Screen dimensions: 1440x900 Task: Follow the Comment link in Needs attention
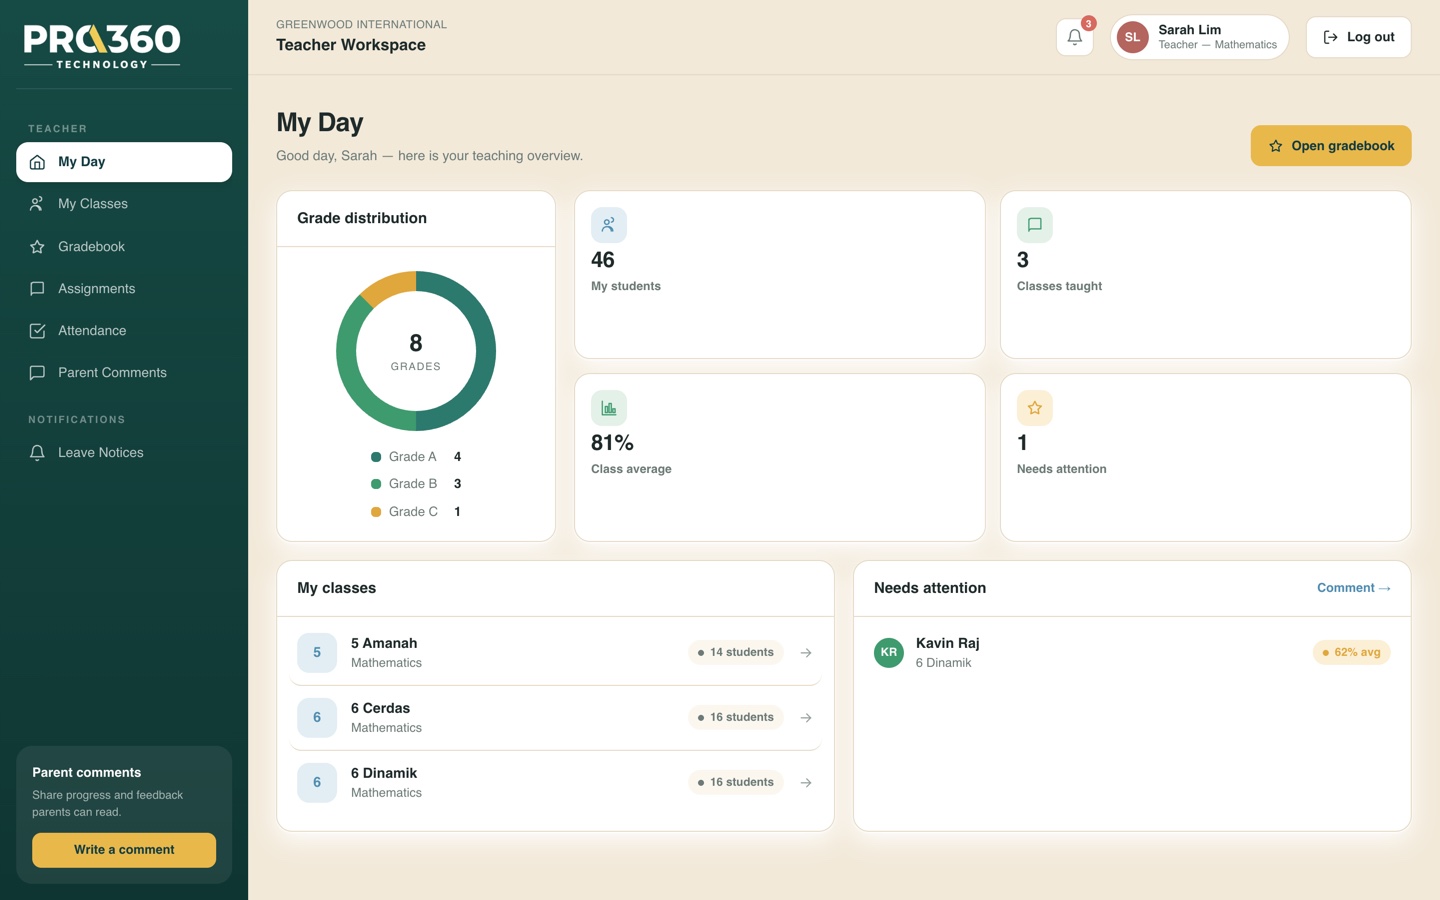point(1354,588)
